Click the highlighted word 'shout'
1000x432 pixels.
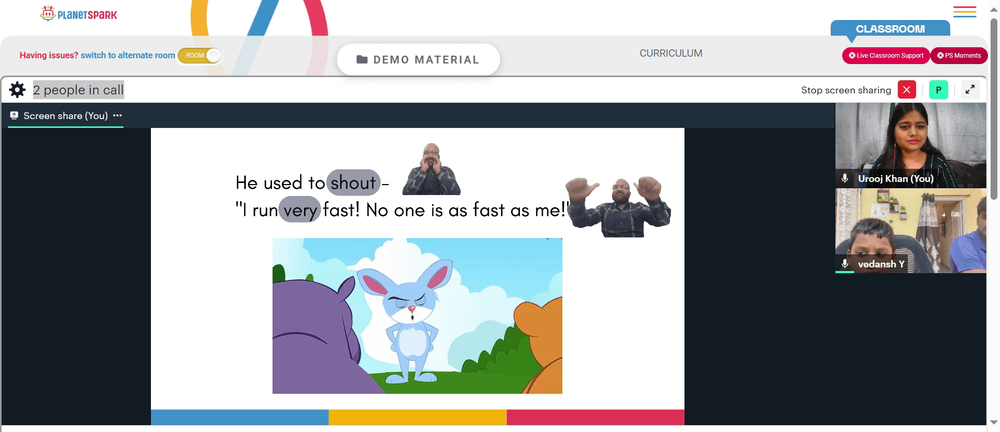point(353,182)
